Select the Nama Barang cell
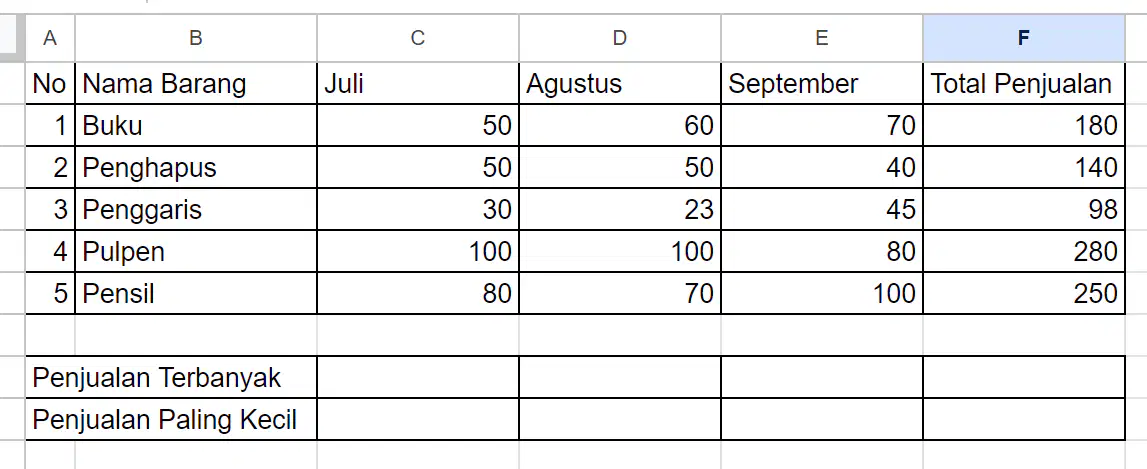 coord(196,83)
